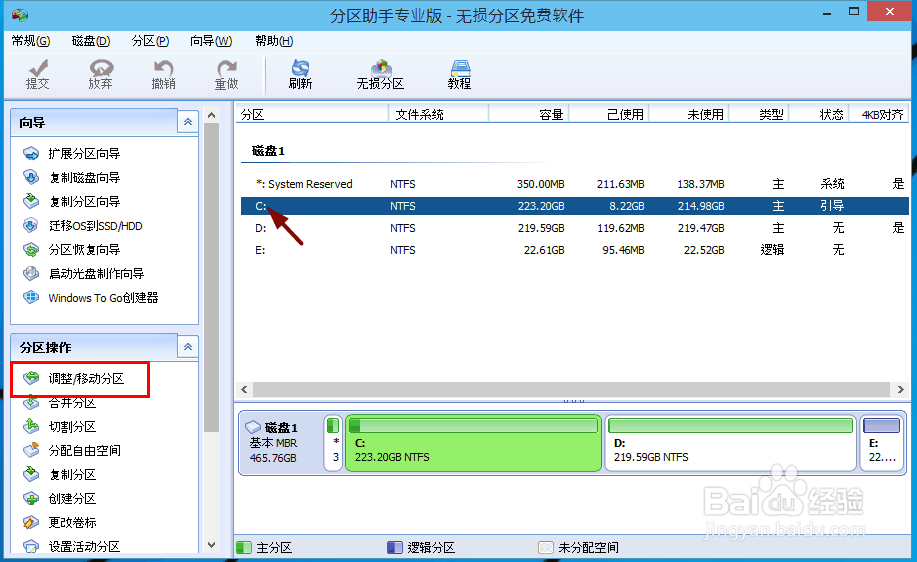Click the 未分配空间 legend swatch

546,547
